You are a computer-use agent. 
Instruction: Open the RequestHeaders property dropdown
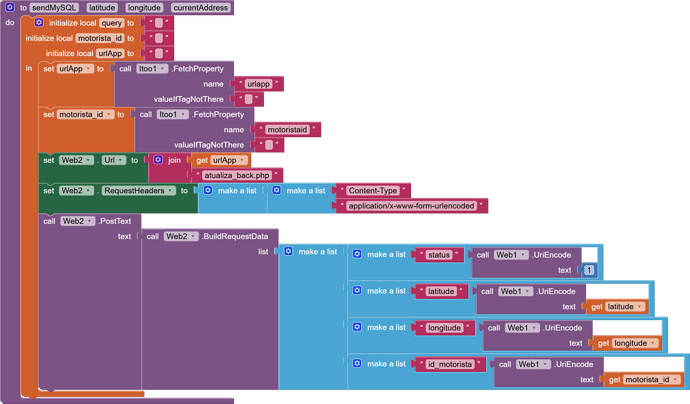[170, 191]
